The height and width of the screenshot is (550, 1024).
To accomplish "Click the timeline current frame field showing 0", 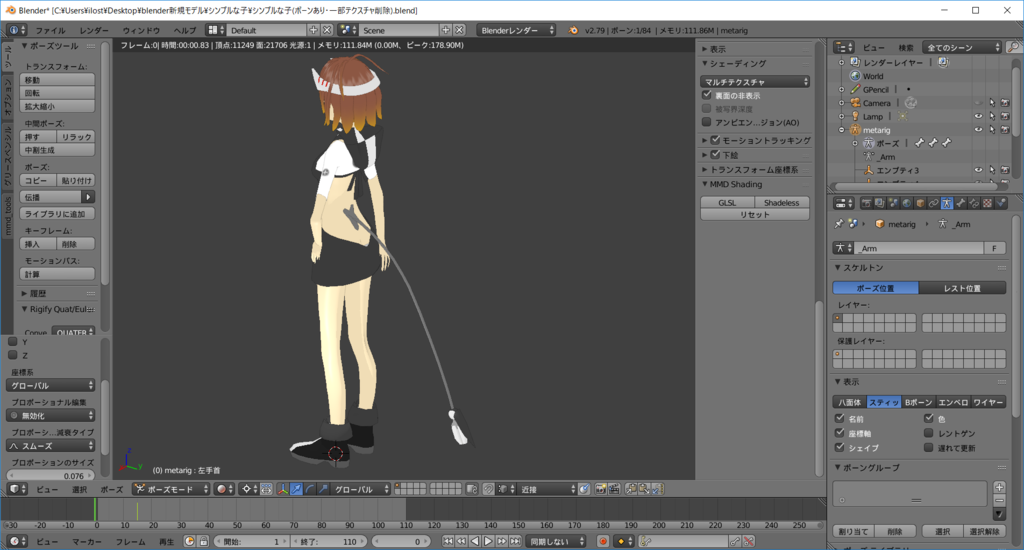I will pos(402,542).
